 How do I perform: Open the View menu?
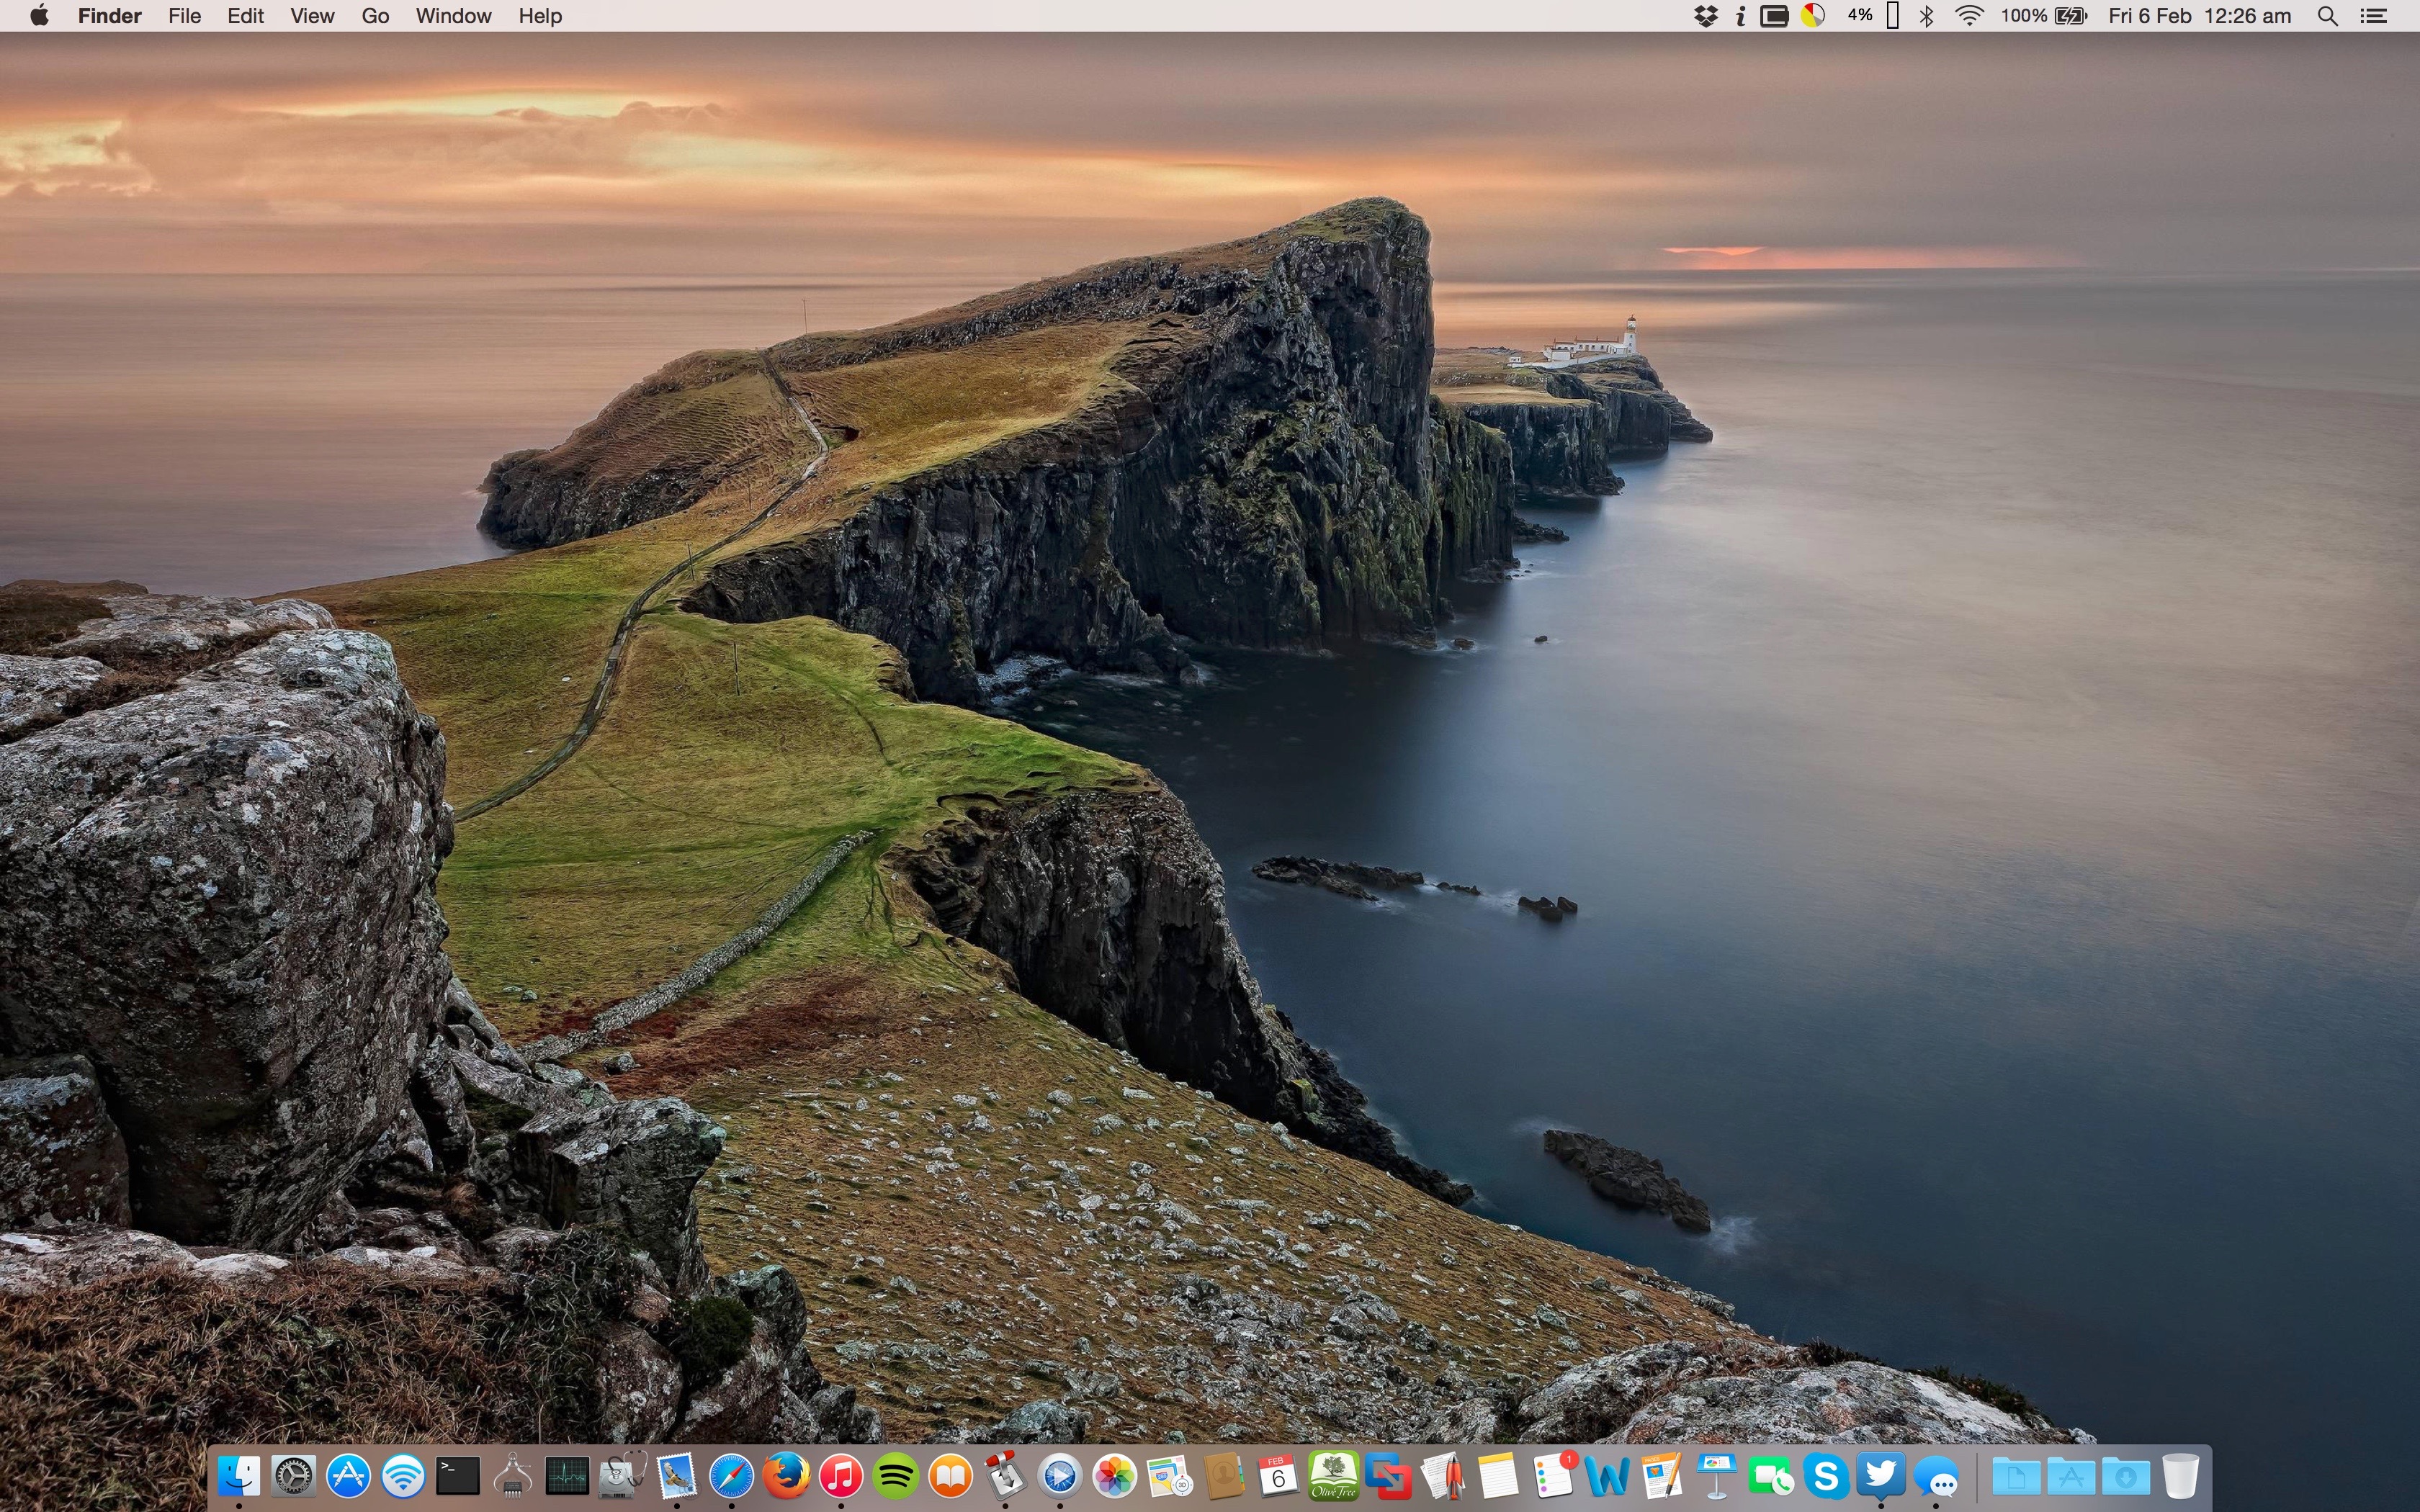click(312, 16)
